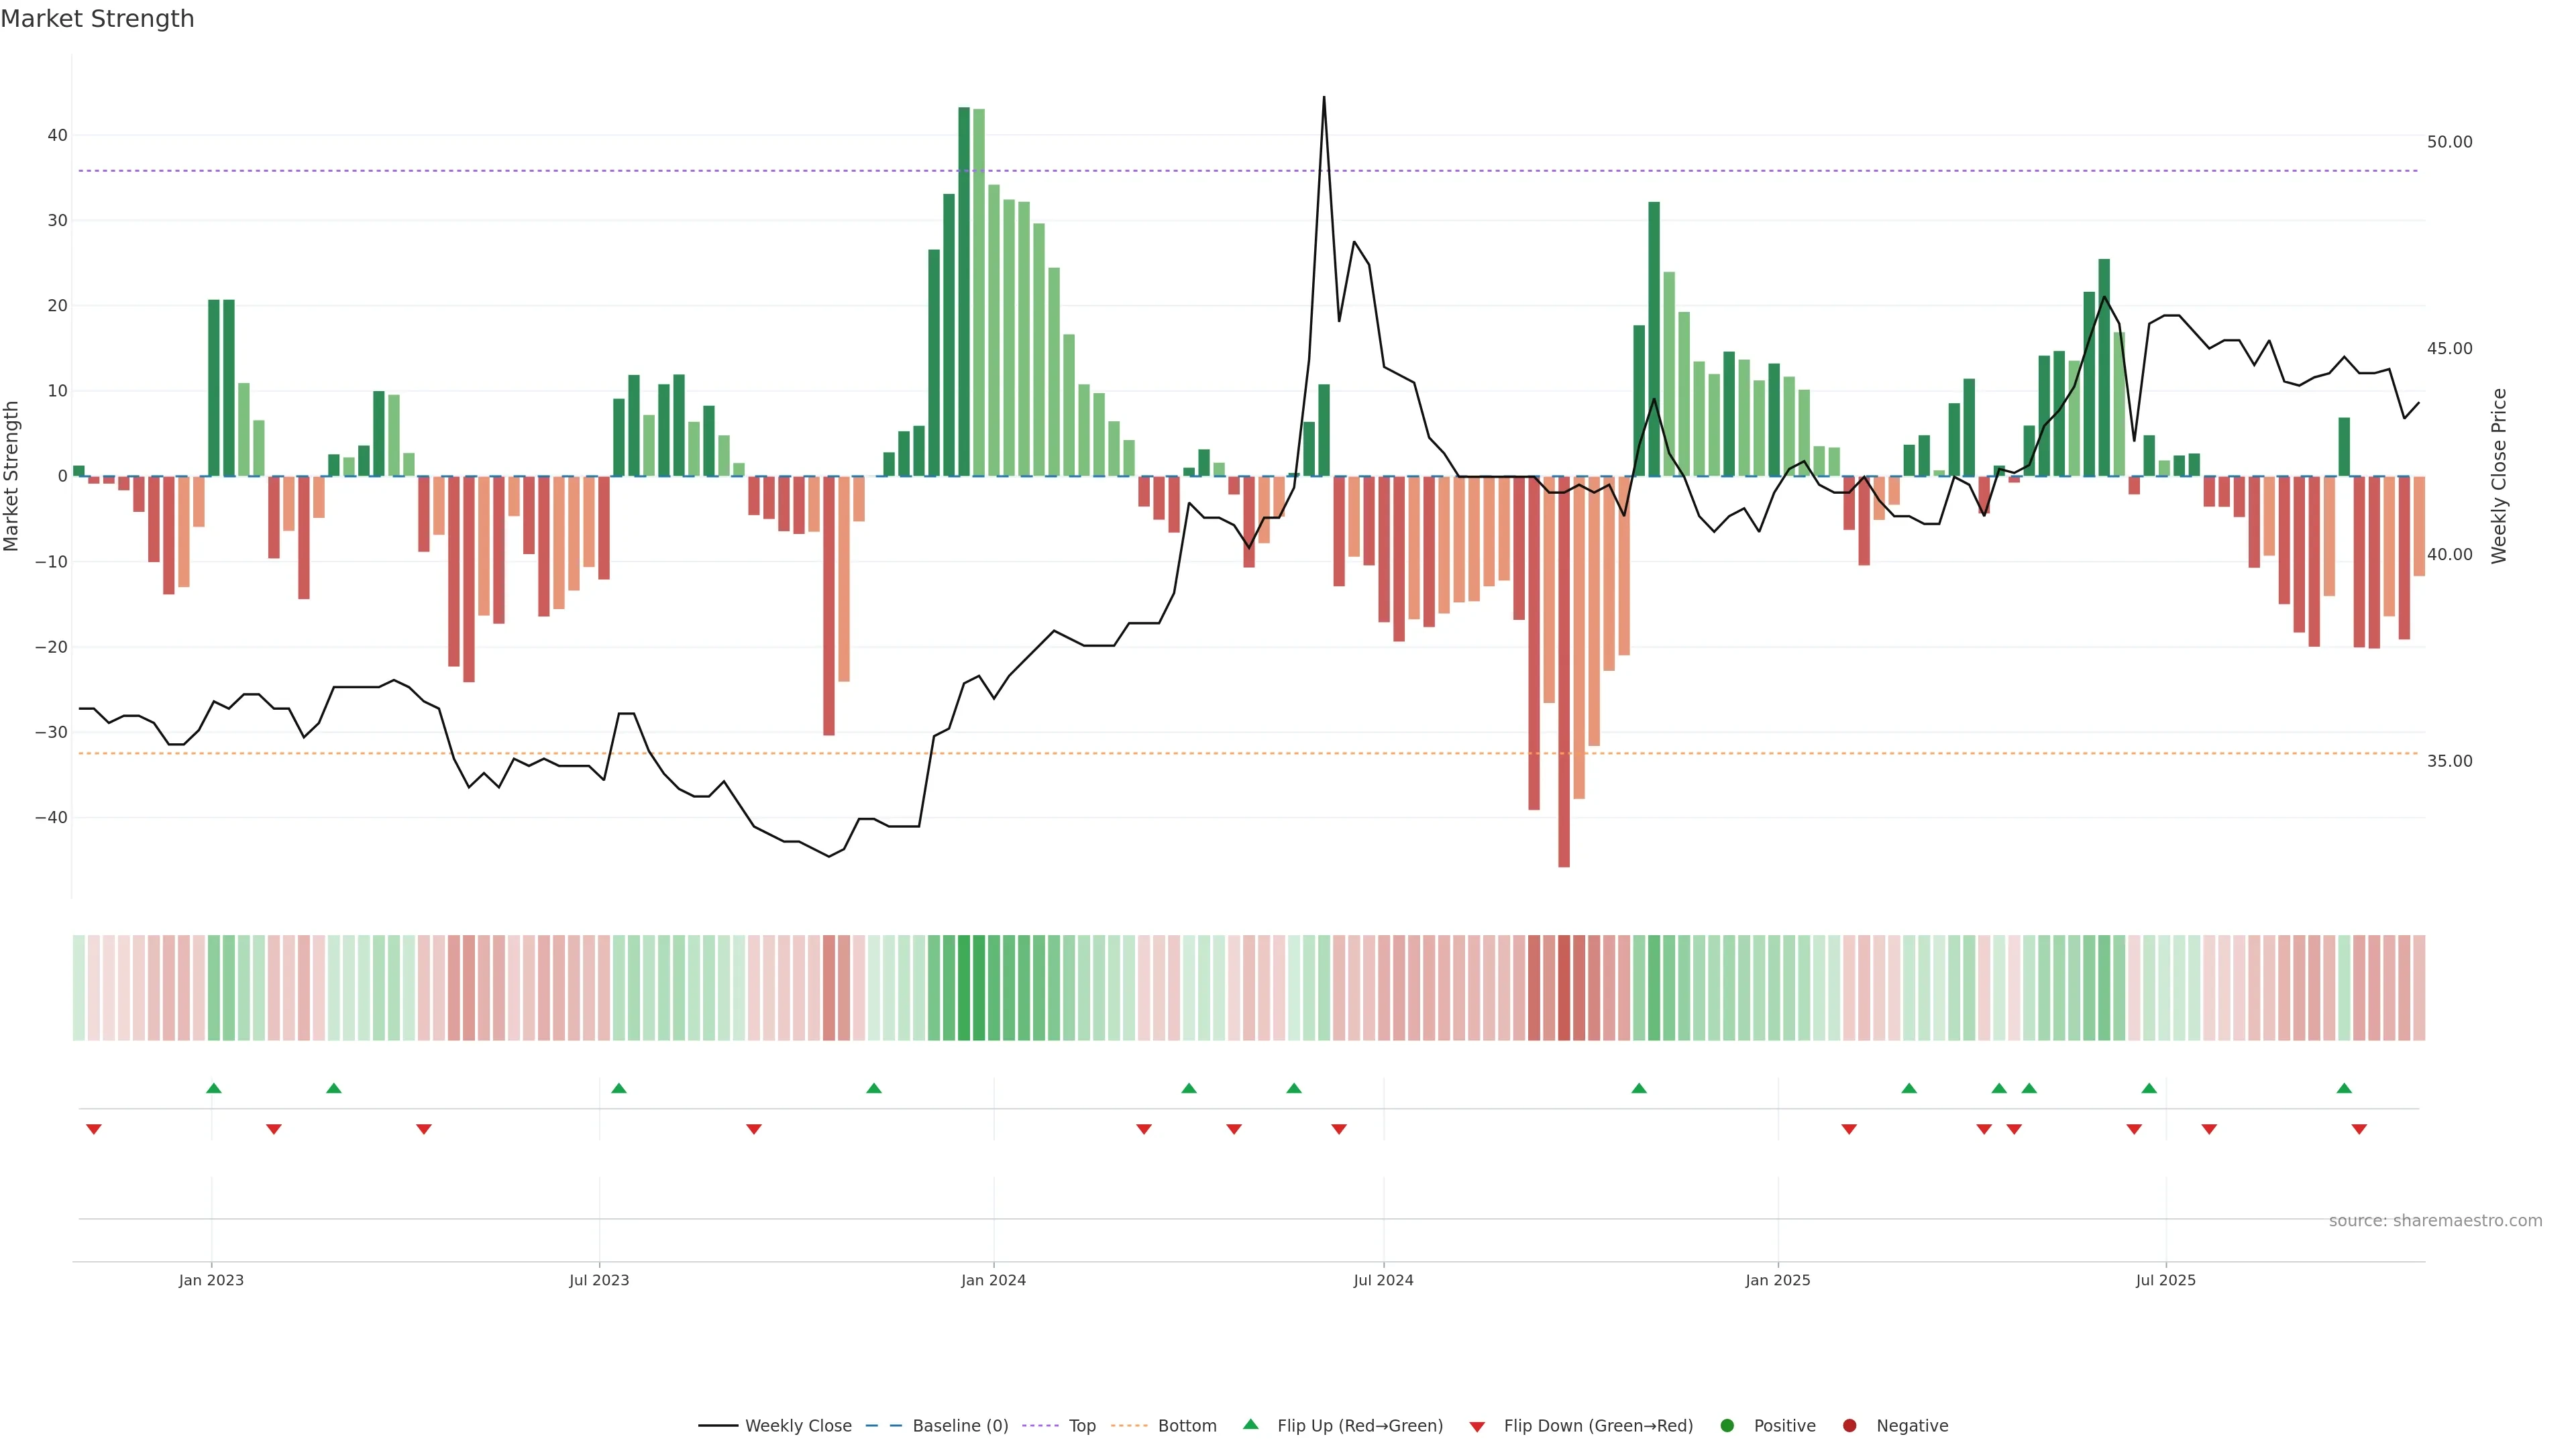The height and width of the screenshot is (1449, 2576).
Task: Click Flip Up green triangle legend icon
Action: 1250,1425
